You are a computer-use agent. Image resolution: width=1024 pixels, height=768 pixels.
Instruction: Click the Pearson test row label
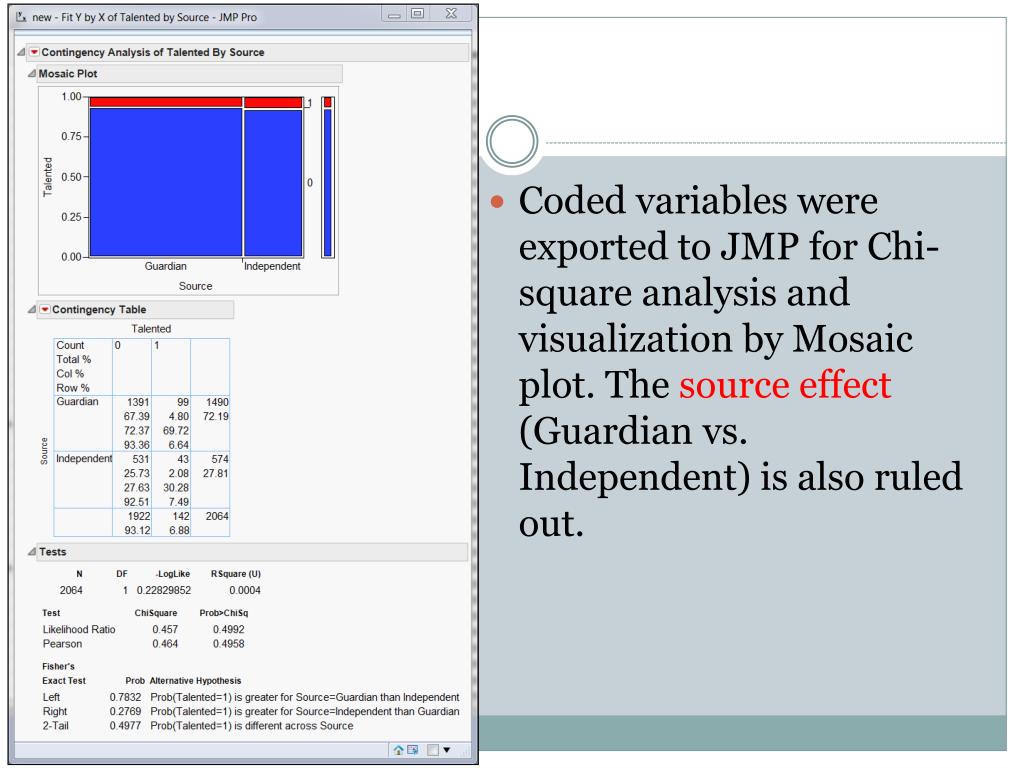point(63,644)
